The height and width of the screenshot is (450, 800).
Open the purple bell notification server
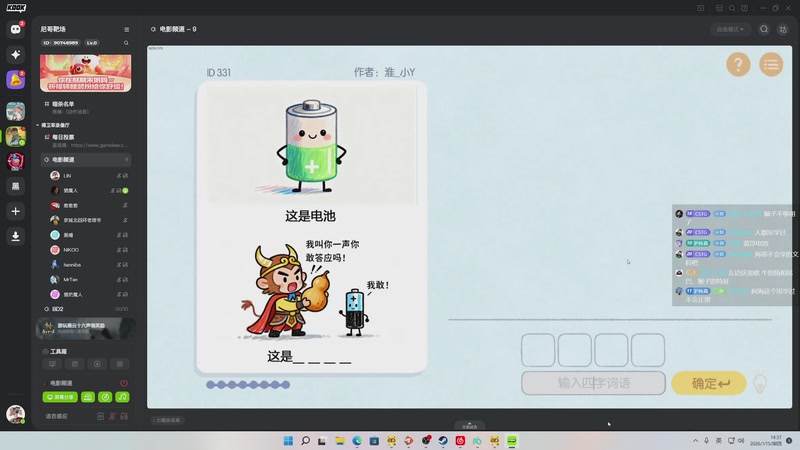coord(15,80)
